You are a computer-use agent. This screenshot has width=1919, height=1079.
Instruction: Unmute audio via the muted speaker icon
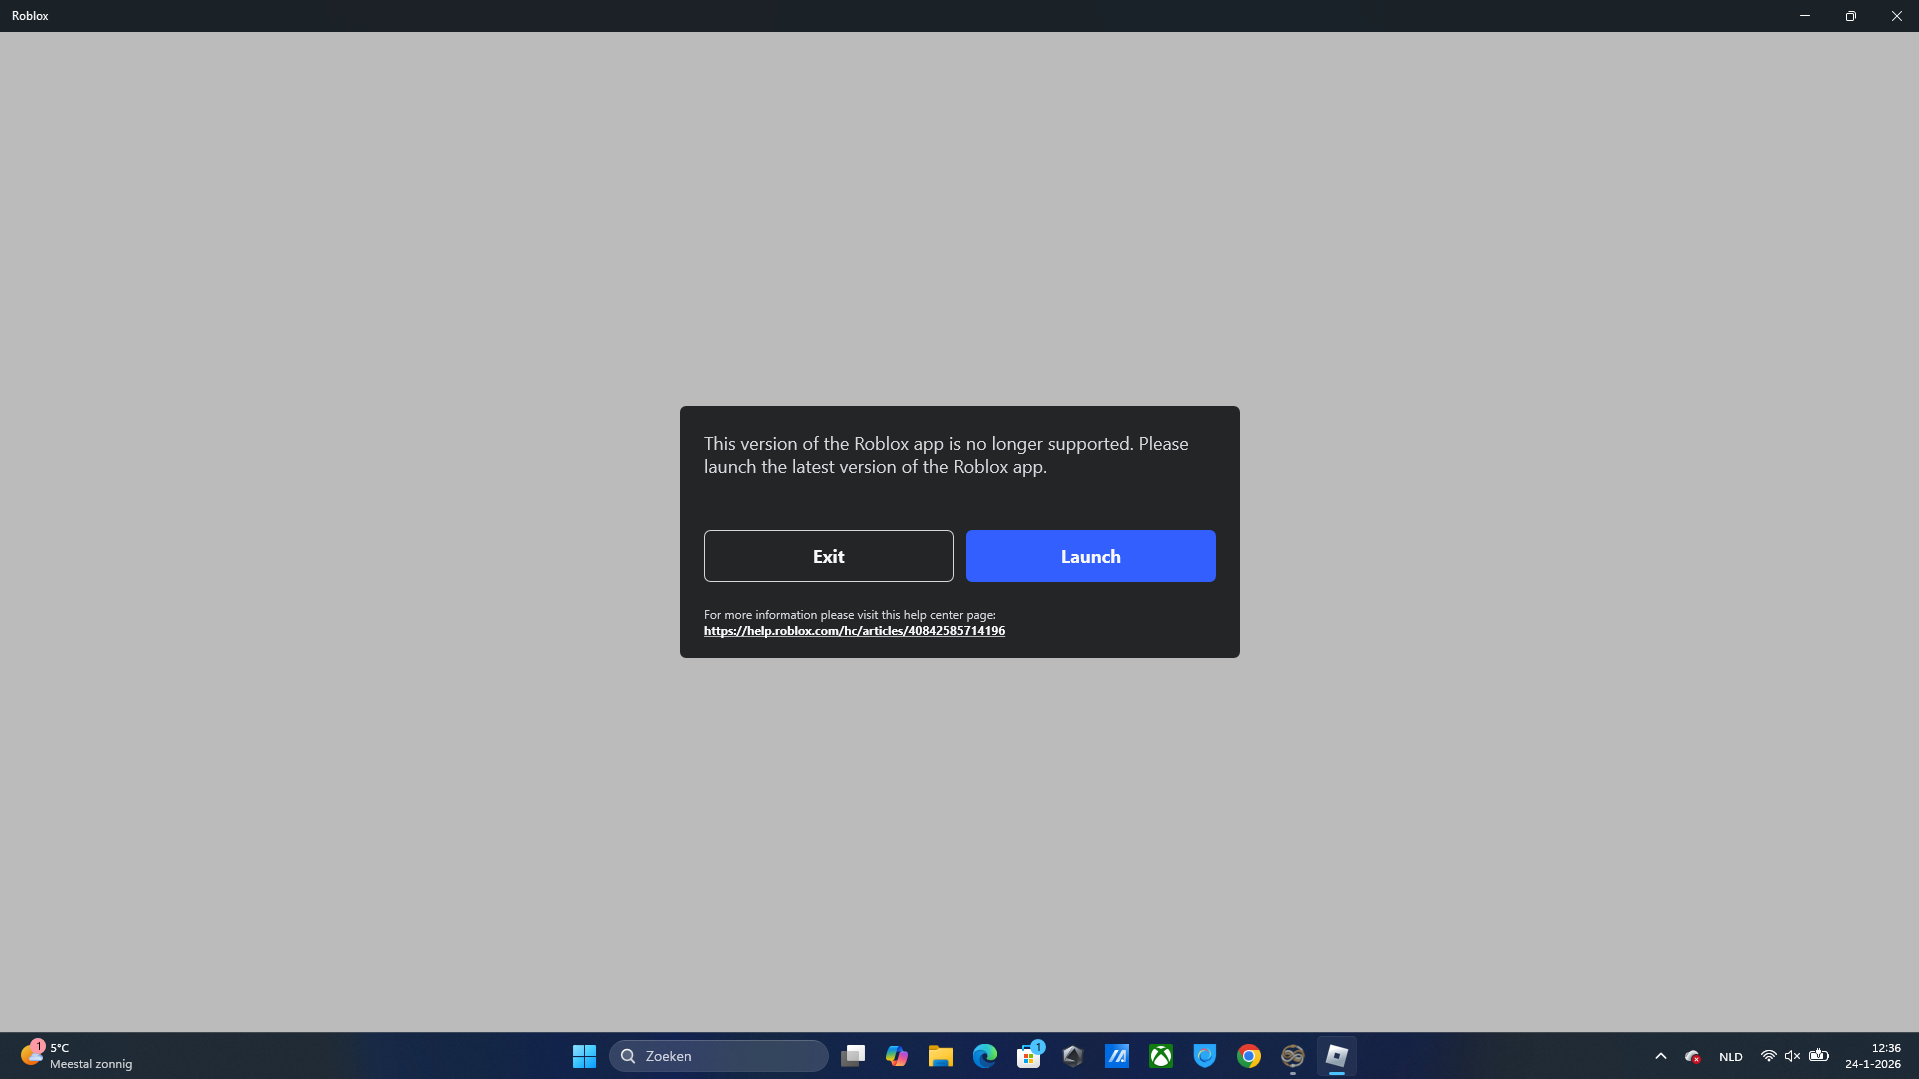[x=1791, y=1055]
